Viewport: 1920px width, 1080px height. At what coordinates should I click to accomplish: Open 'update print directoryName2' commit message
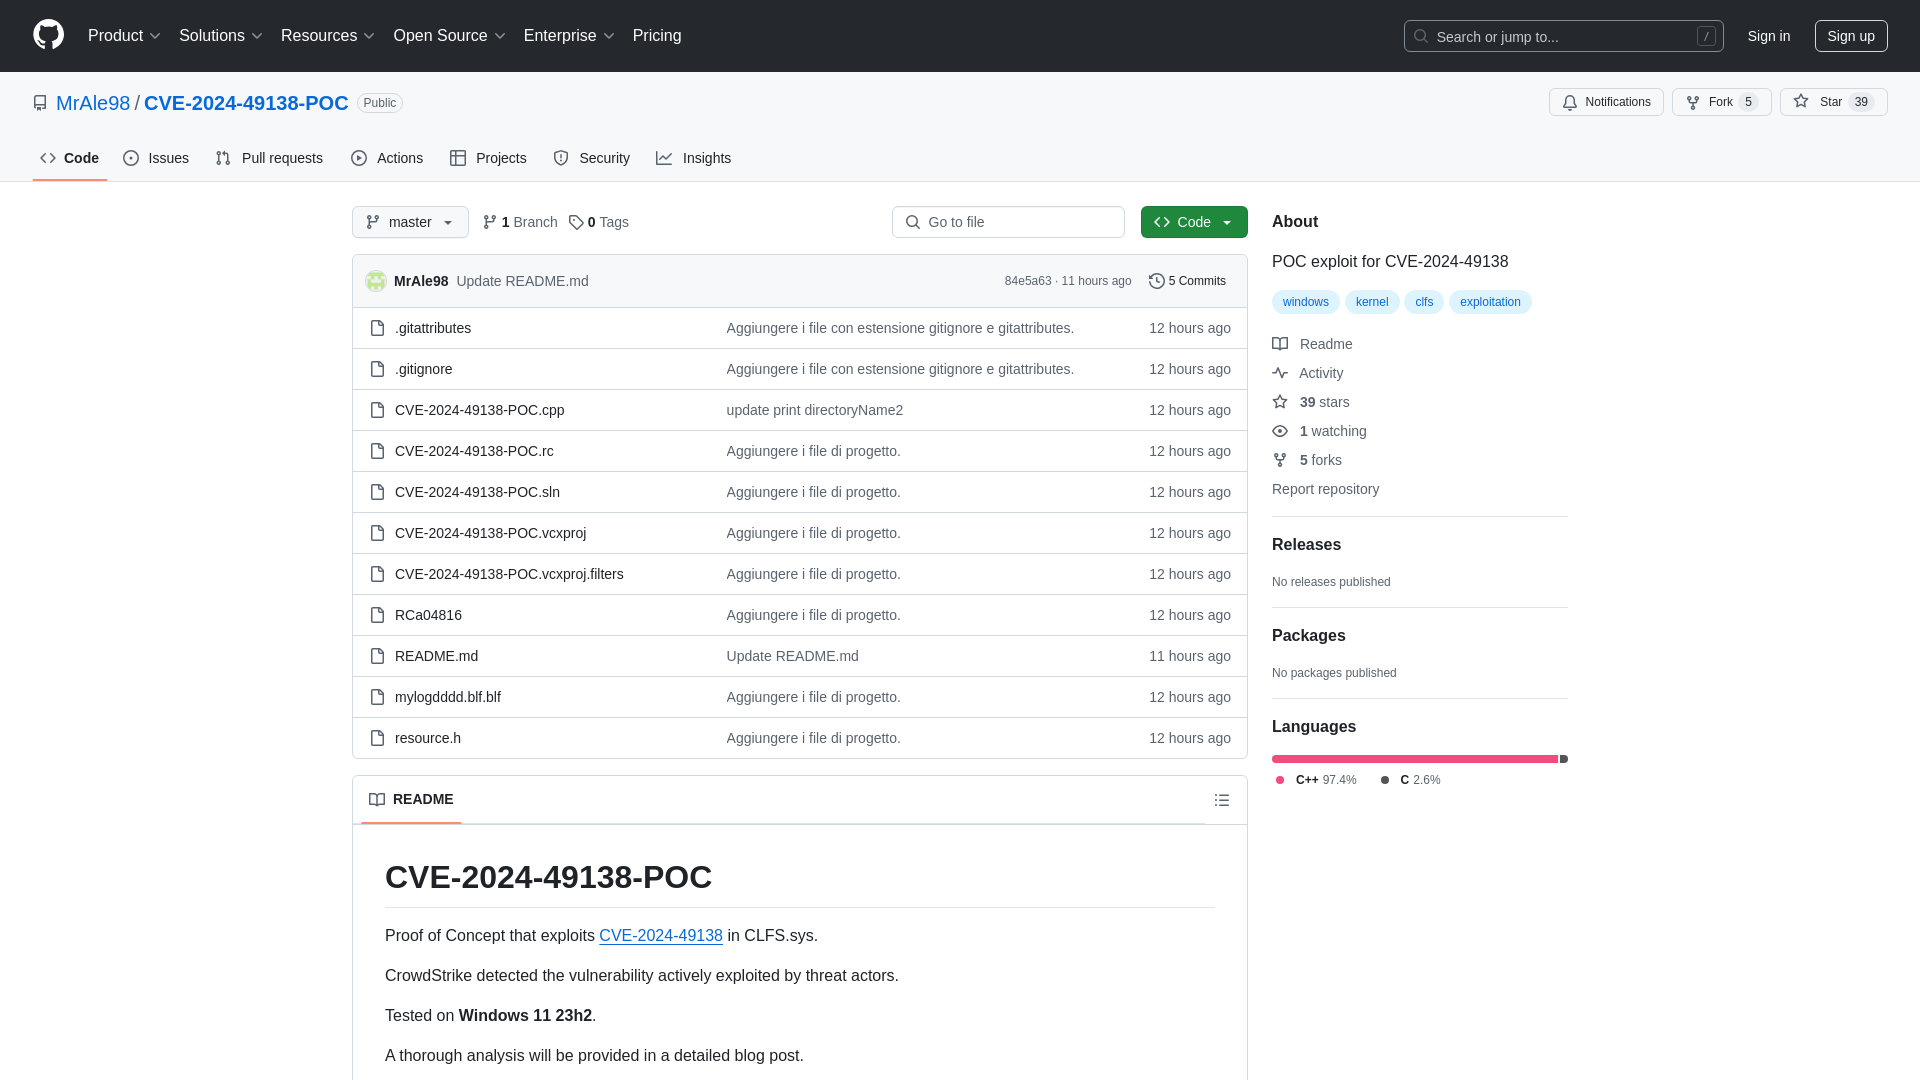[x=814, y=410]
